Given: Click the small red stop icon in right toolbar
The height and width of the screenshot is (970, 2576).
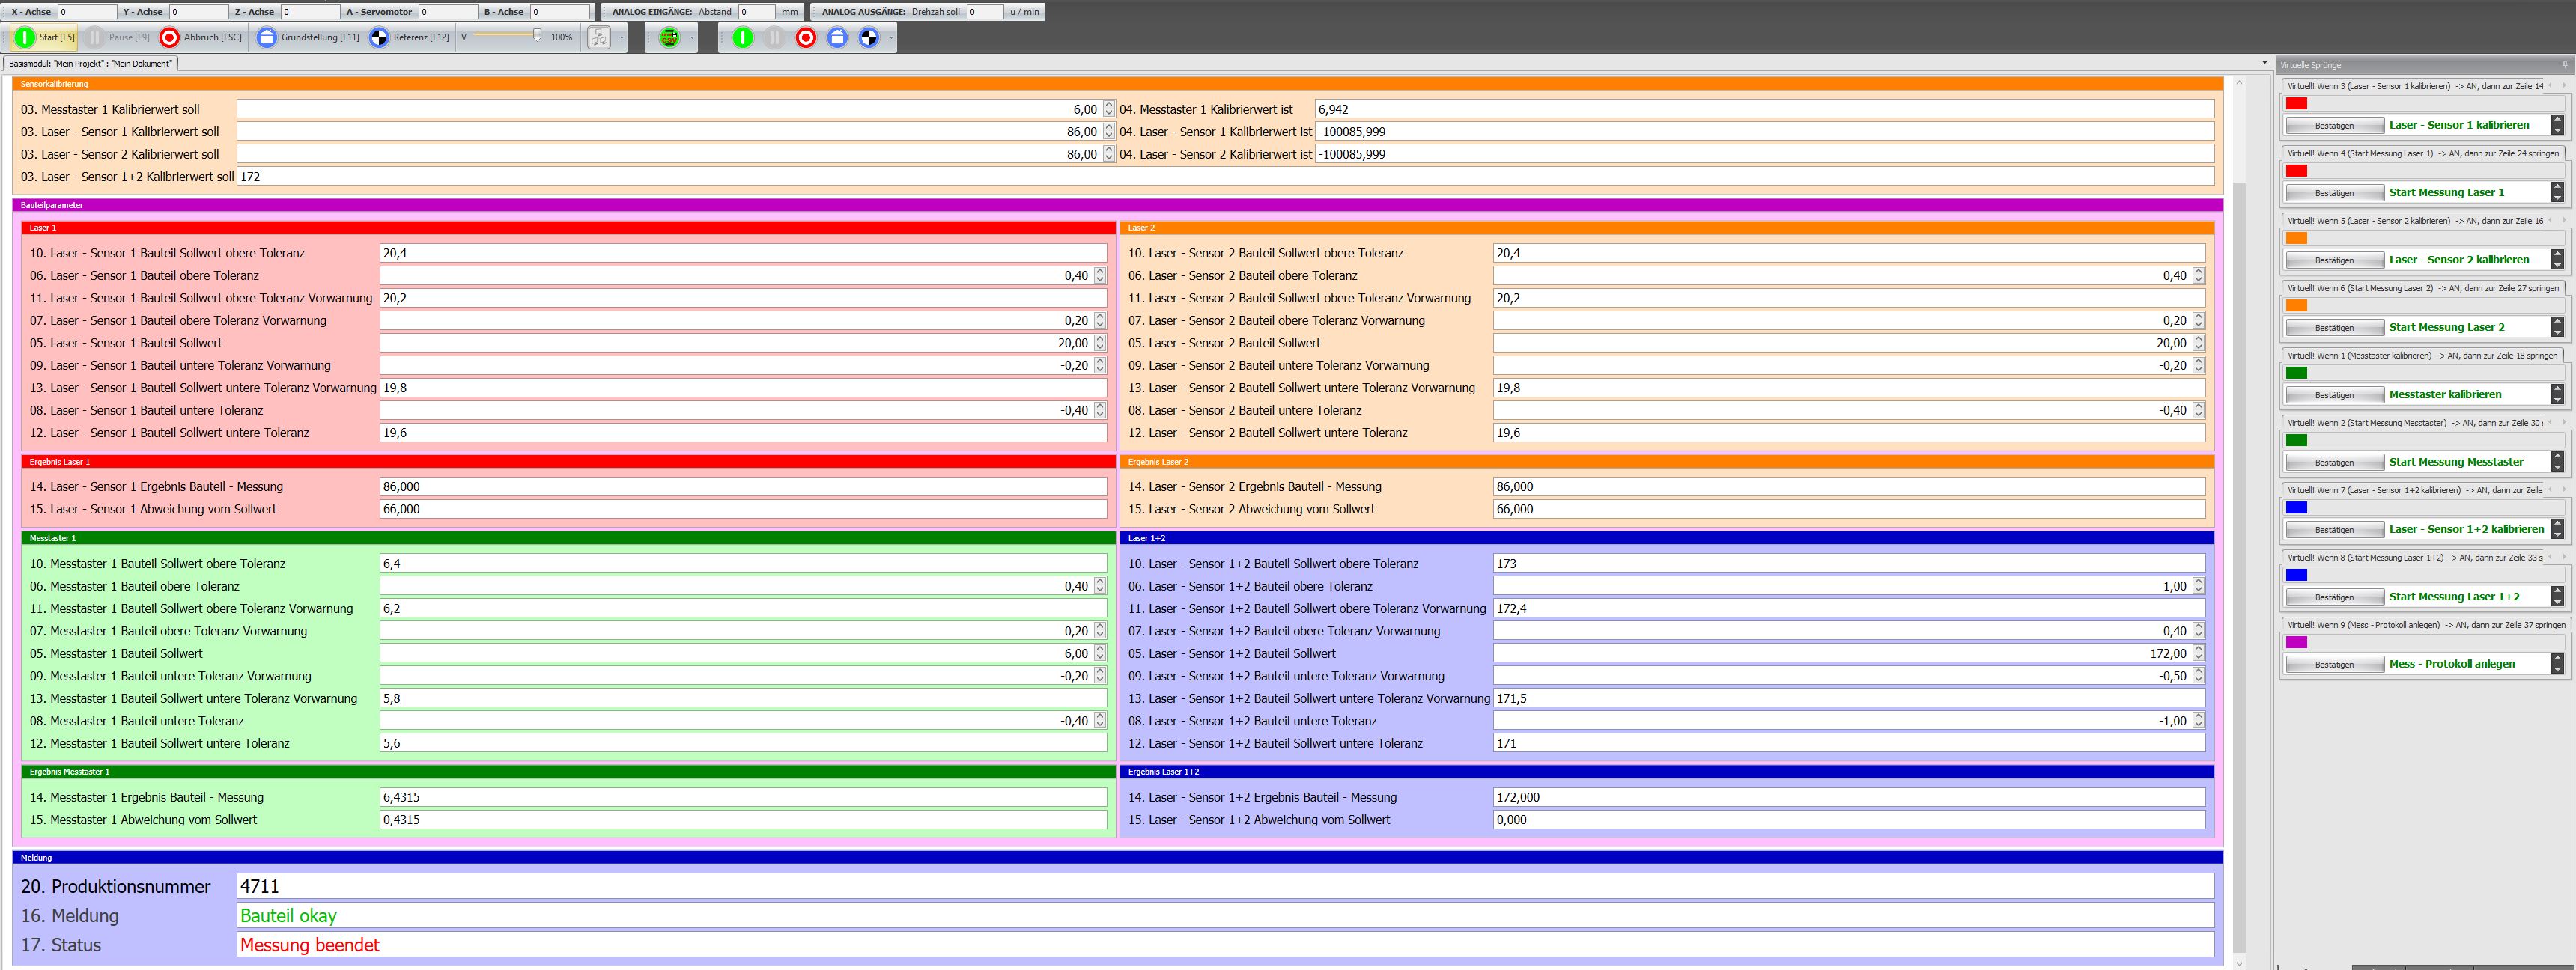Looking at the screenshot, I should coord(806,38).
